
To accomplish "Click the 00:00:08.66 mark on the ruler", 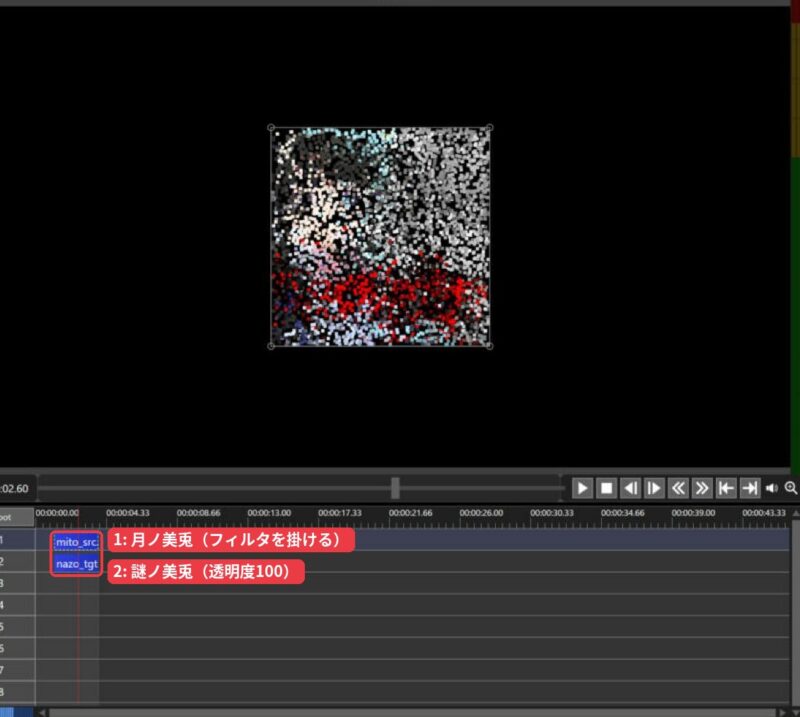I will pyautogui.click(x=198, y=513).
